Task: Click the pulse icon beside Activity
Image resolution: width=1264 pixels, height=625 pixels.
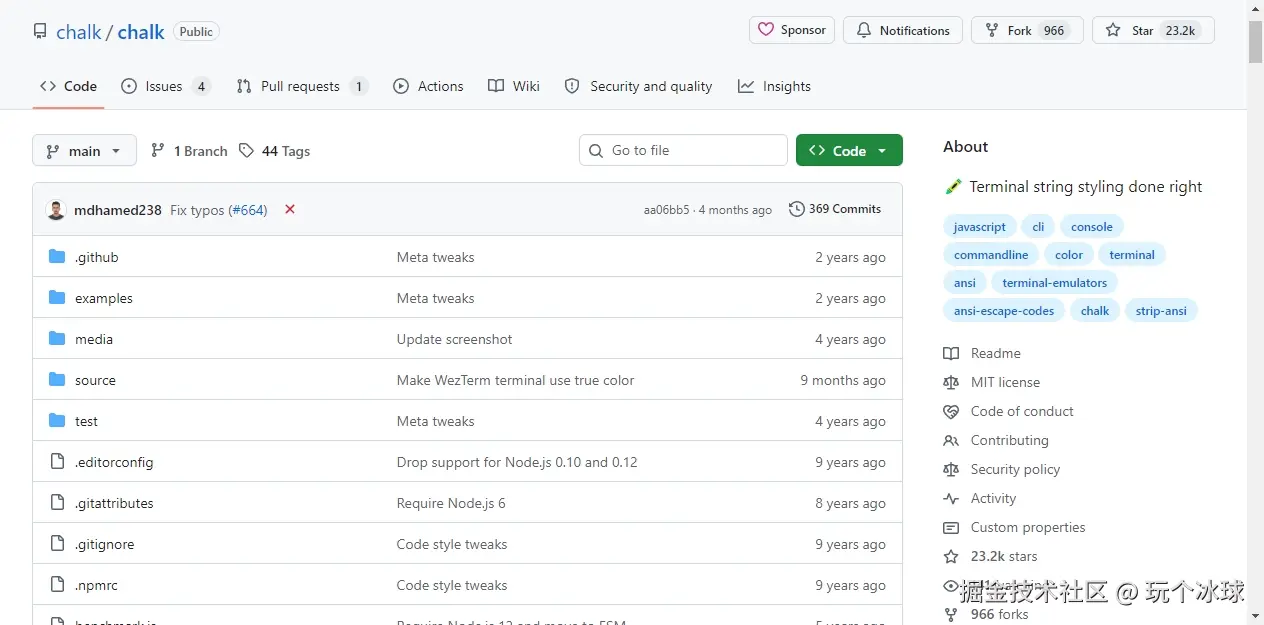Action: [x=951, y=498]
